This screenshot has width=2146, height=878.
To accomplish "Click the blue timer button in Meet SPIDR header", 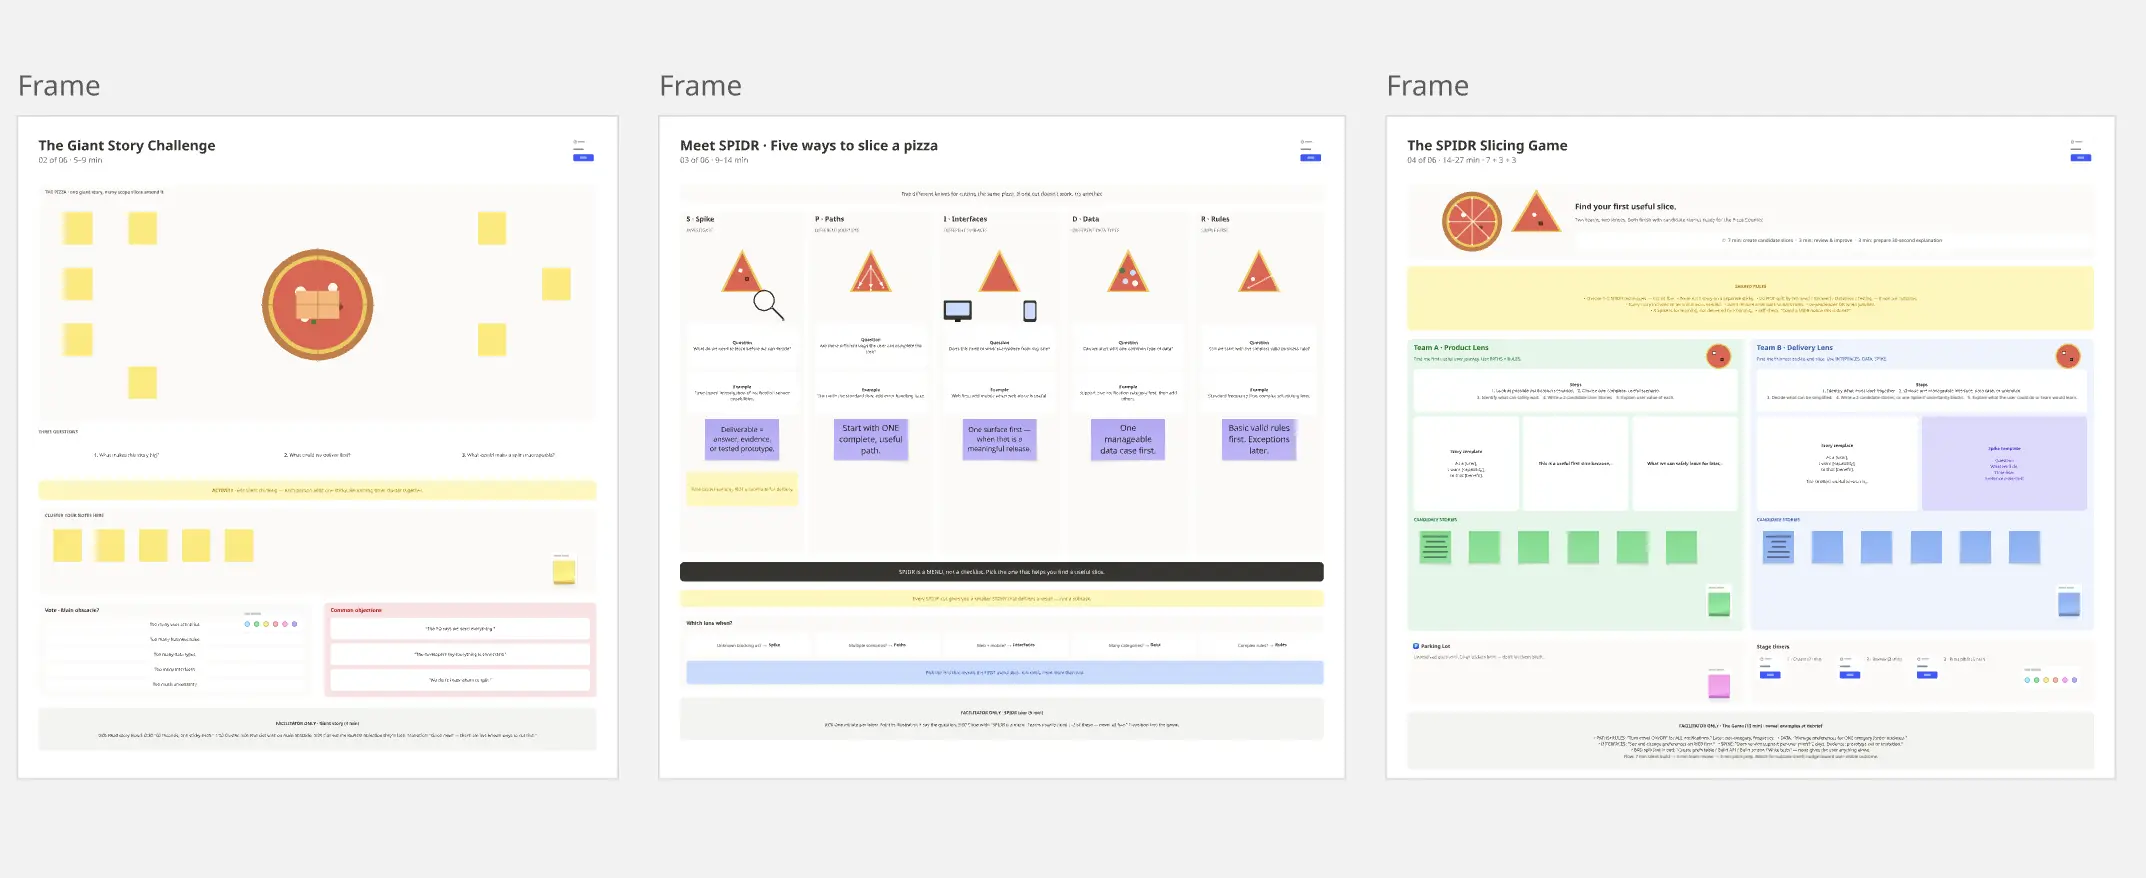I will click(x=1310, y=157).
